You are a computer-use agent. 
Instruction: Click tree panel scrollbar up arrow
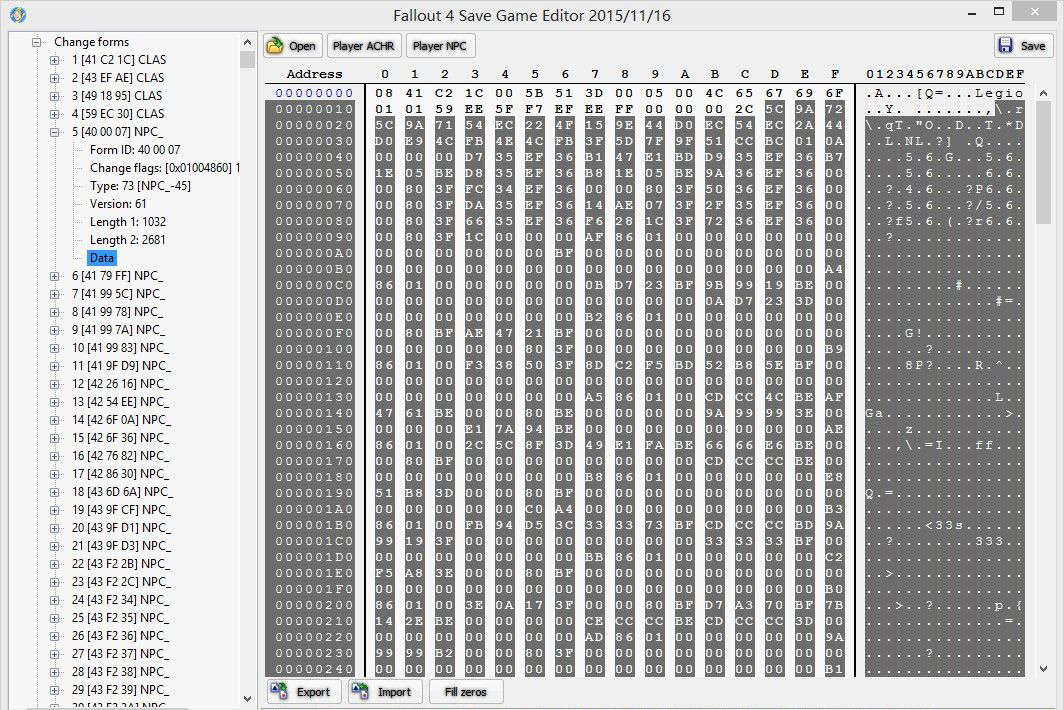pyautogui.click(x=247, y=42)
